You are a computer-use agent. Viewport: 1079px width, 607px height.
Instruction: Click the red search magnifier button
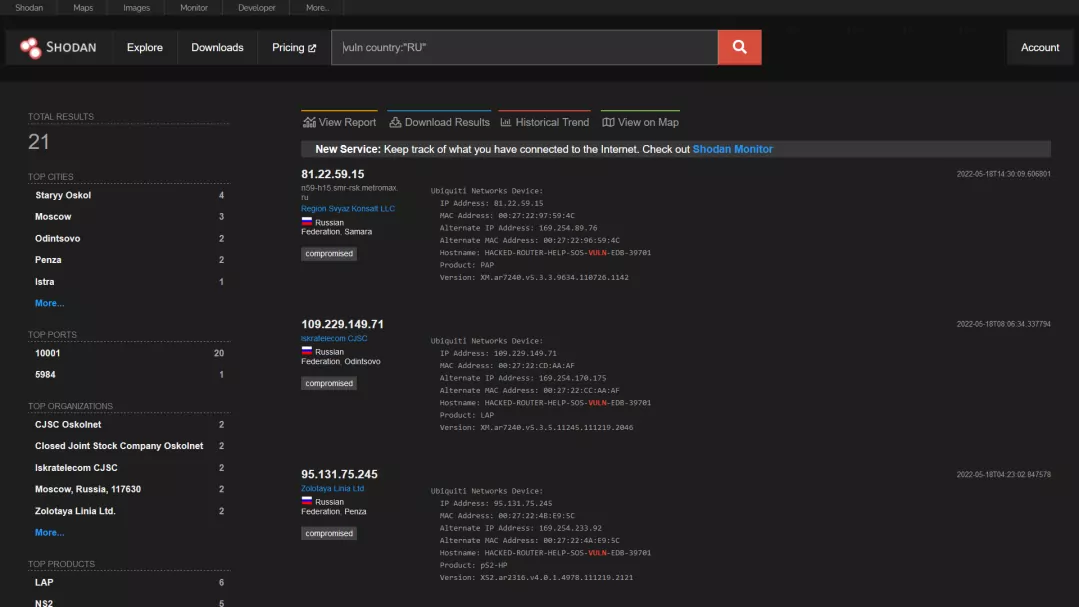[x=739, y=47]
